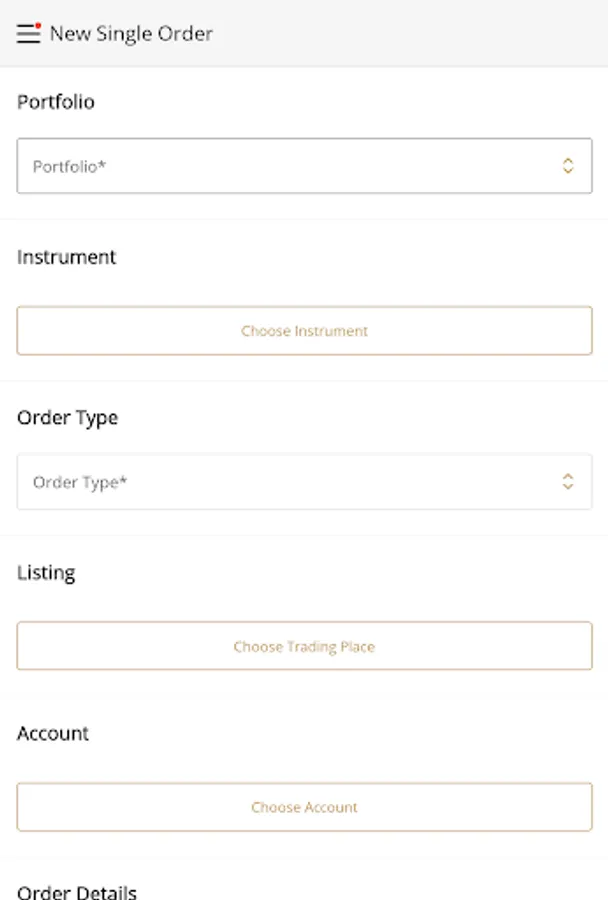Click the Portfolio field up-down chevron
This screenshot has width=608, height=900.
tap(567, 166)
